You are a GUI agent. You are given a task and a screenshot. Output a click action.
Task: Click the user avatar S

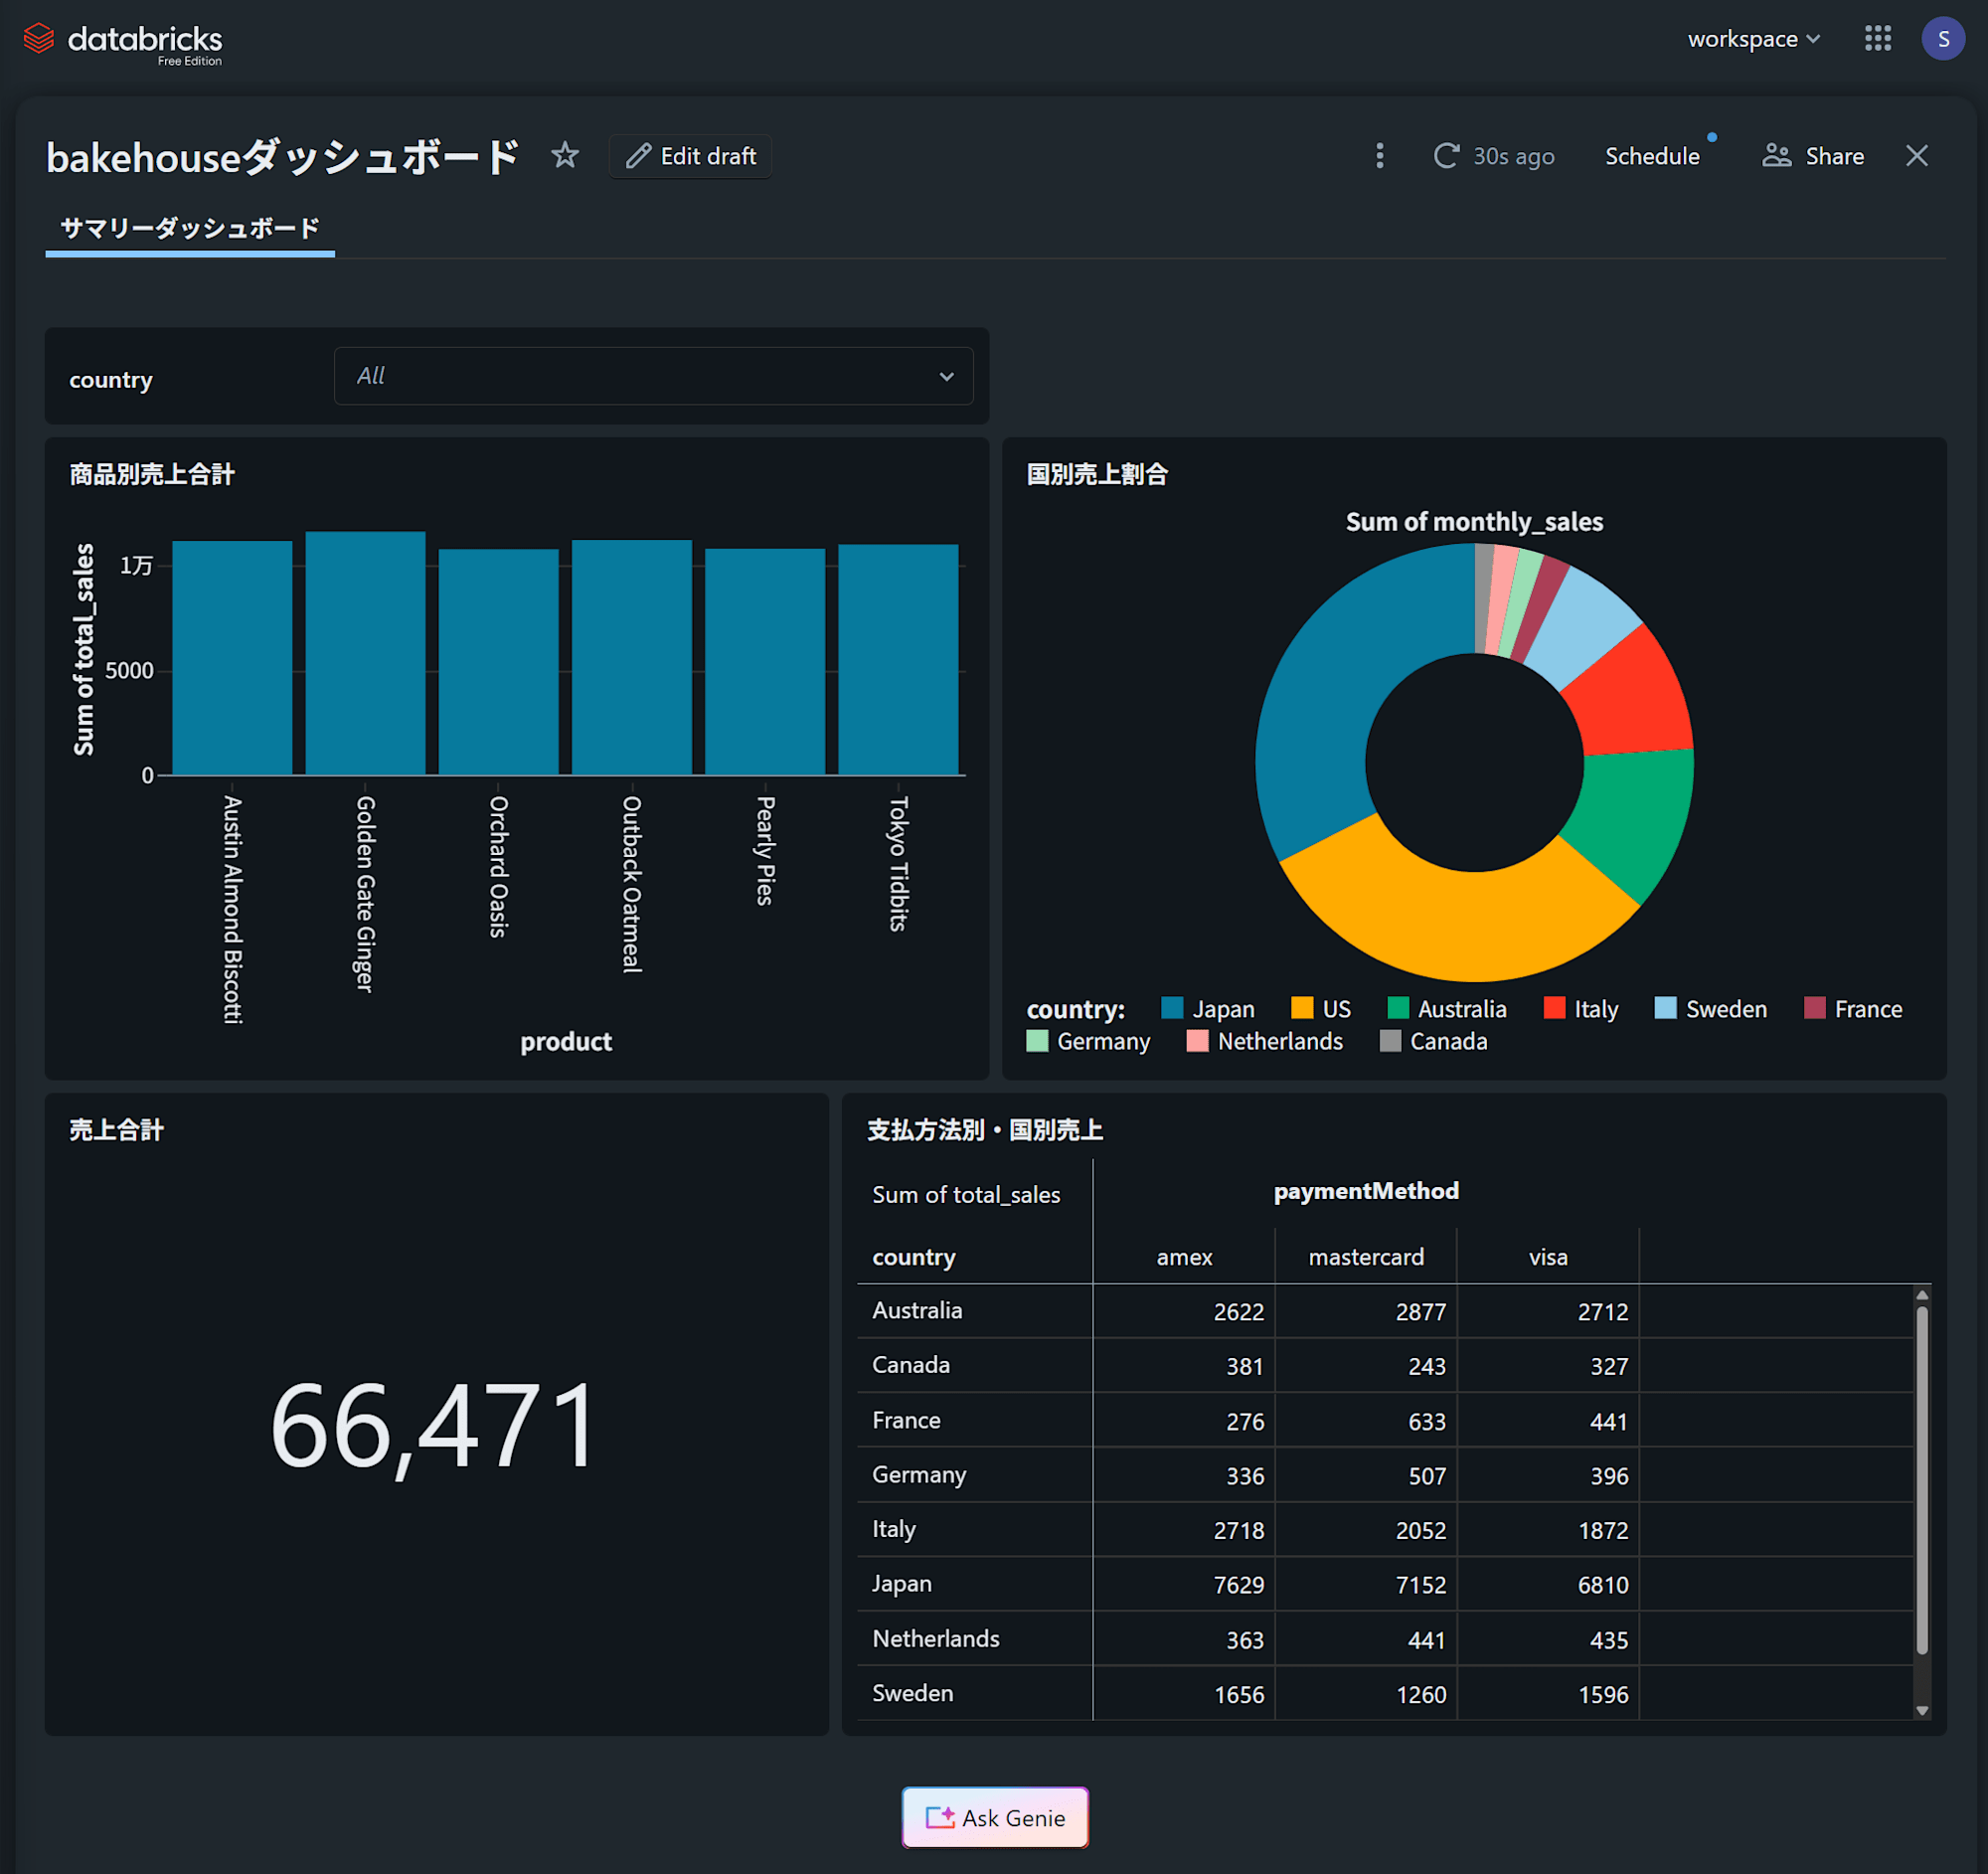[1942, 39]
